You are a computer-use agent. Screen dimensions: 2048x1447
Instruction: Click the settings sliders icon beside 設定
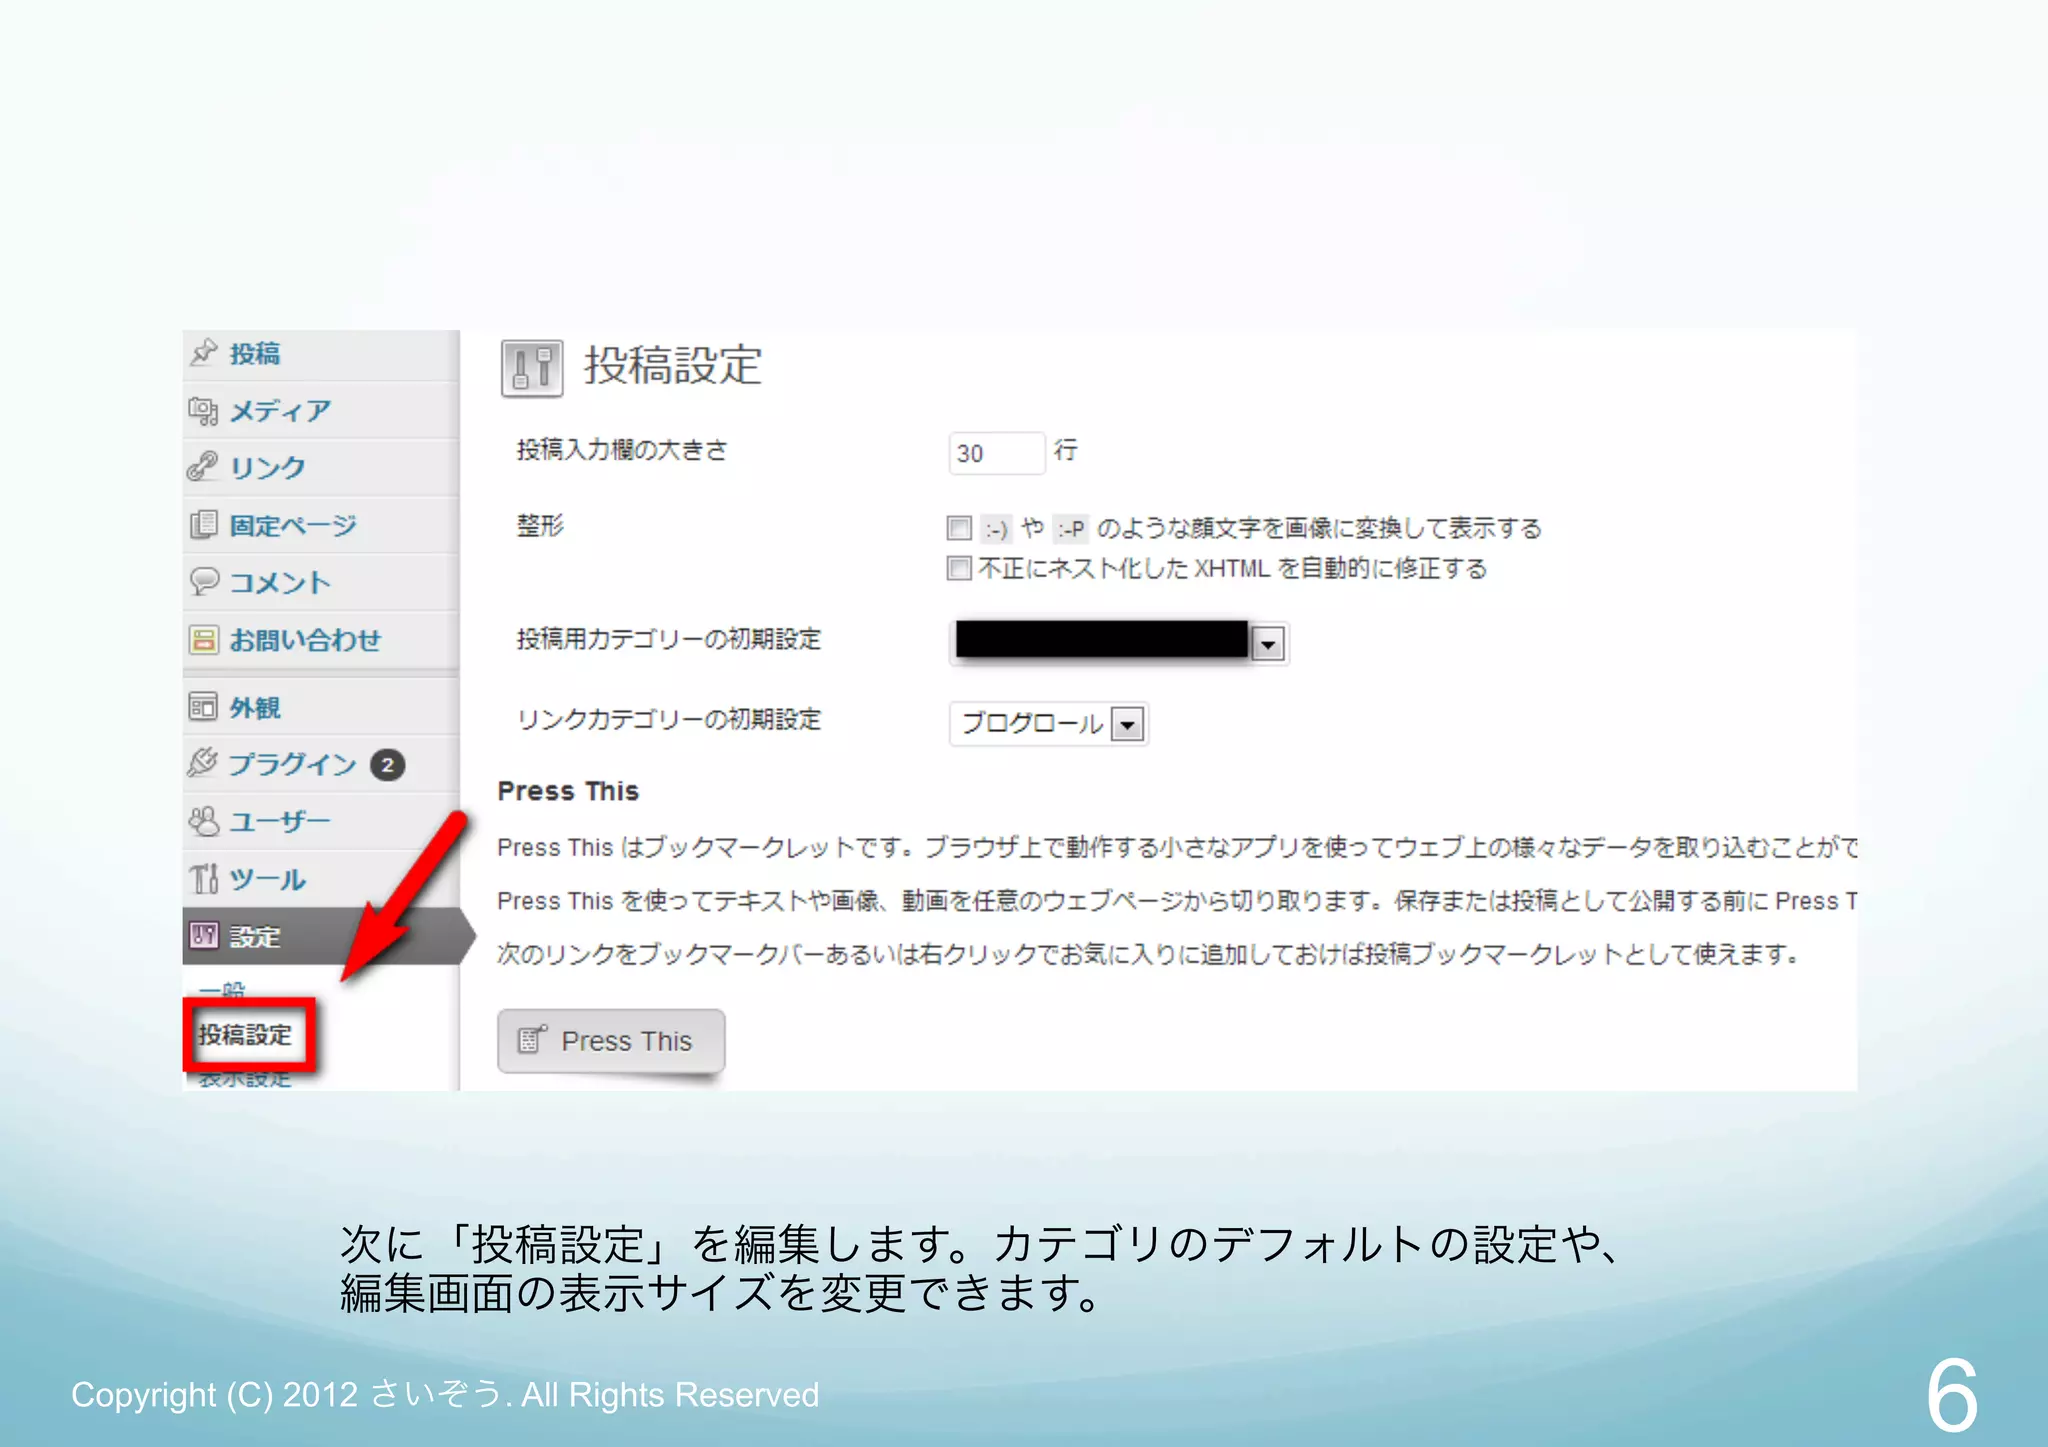click(203, 936)
